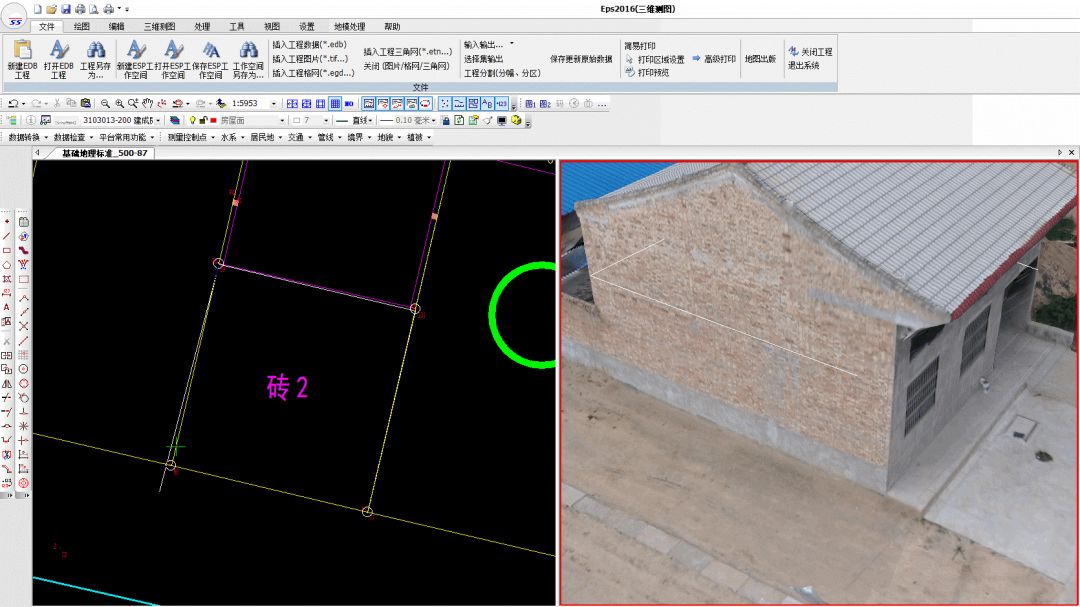Select the pan hand tool
1080x607 pixels.
click(x=147, y=104)
